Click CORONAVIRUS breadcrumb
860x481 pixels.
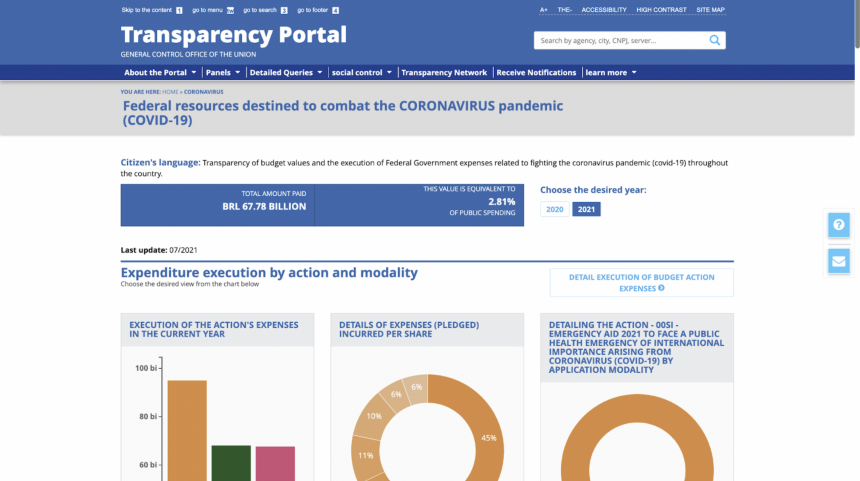[x=203, y=92]
